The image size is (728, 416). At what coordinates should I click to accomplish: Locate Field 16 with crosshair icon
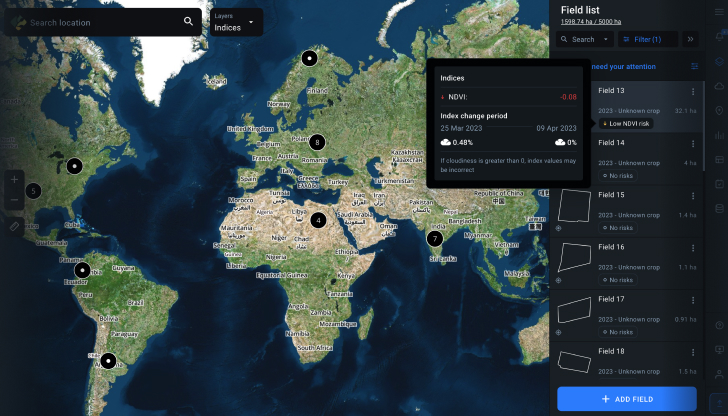(x=559, y=280)
